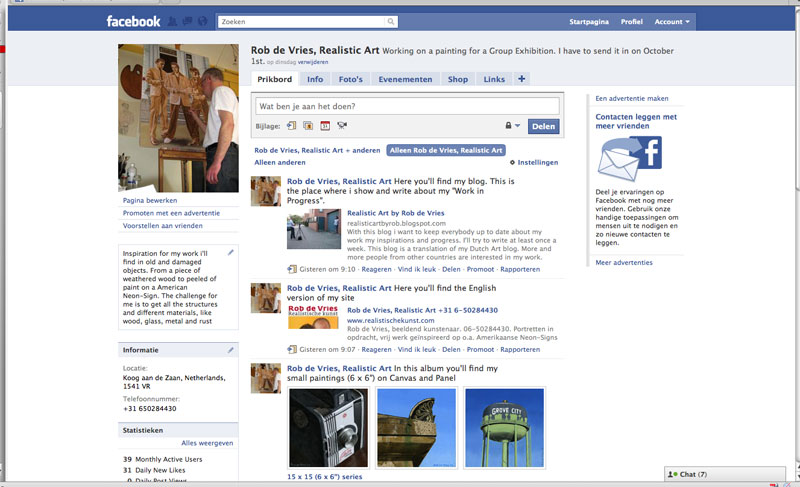Image resolution: width=800 pixels, height=487 pixels.
Task: Click Pagina bewerken link
Action: (x=150, y=200)
